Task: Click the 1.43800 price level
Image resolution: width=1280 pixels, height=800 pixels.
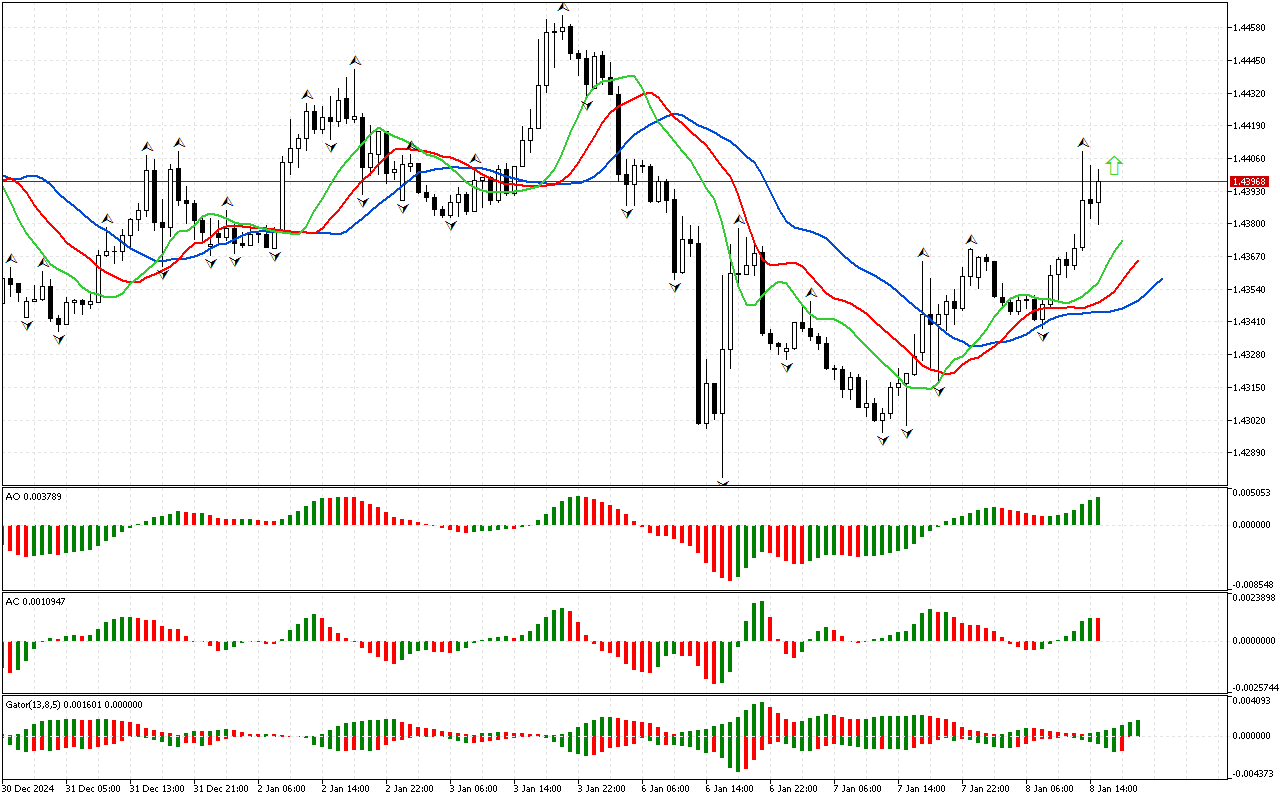Action: [1250, 224]
